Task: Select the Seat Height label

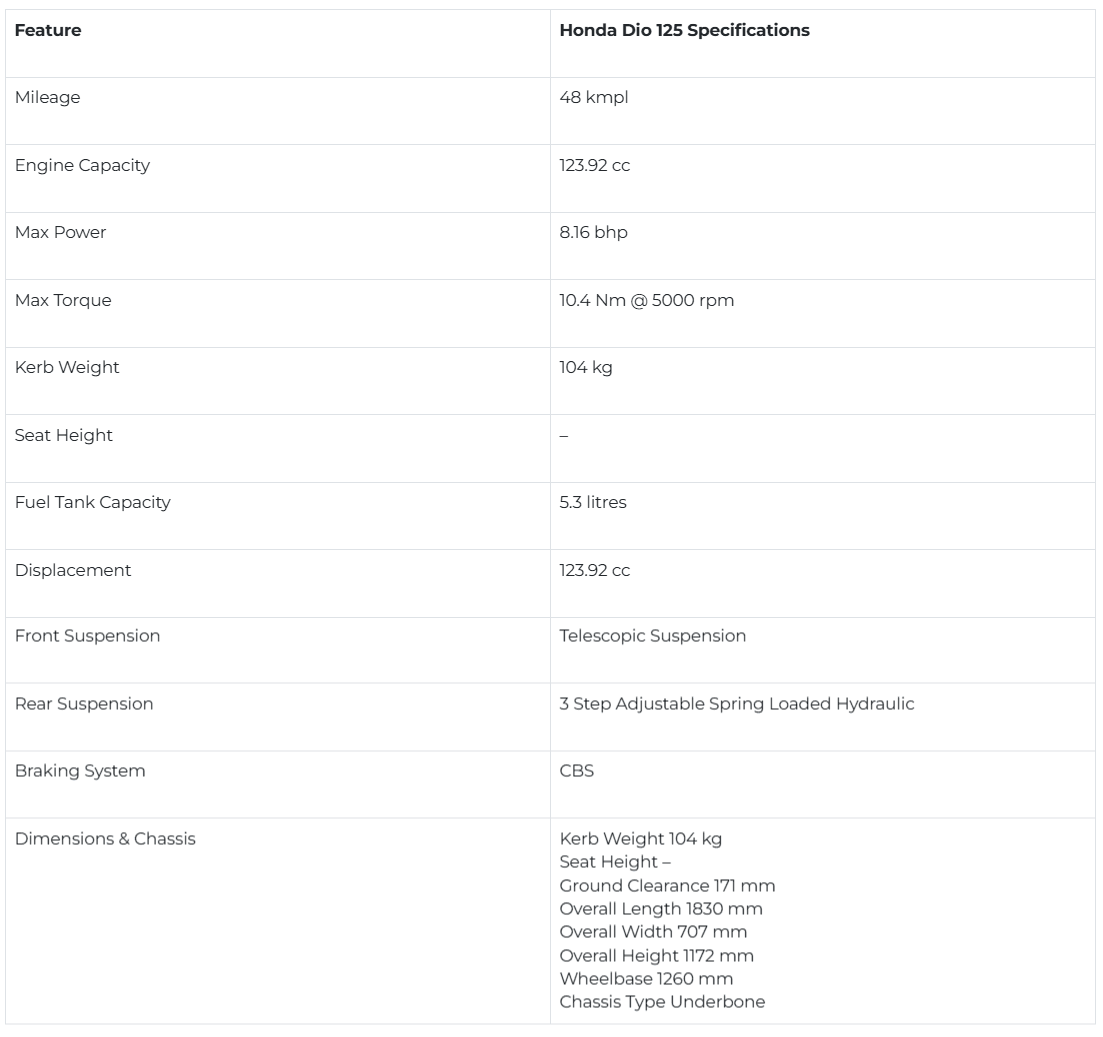Action: click(x=63, y=435)
